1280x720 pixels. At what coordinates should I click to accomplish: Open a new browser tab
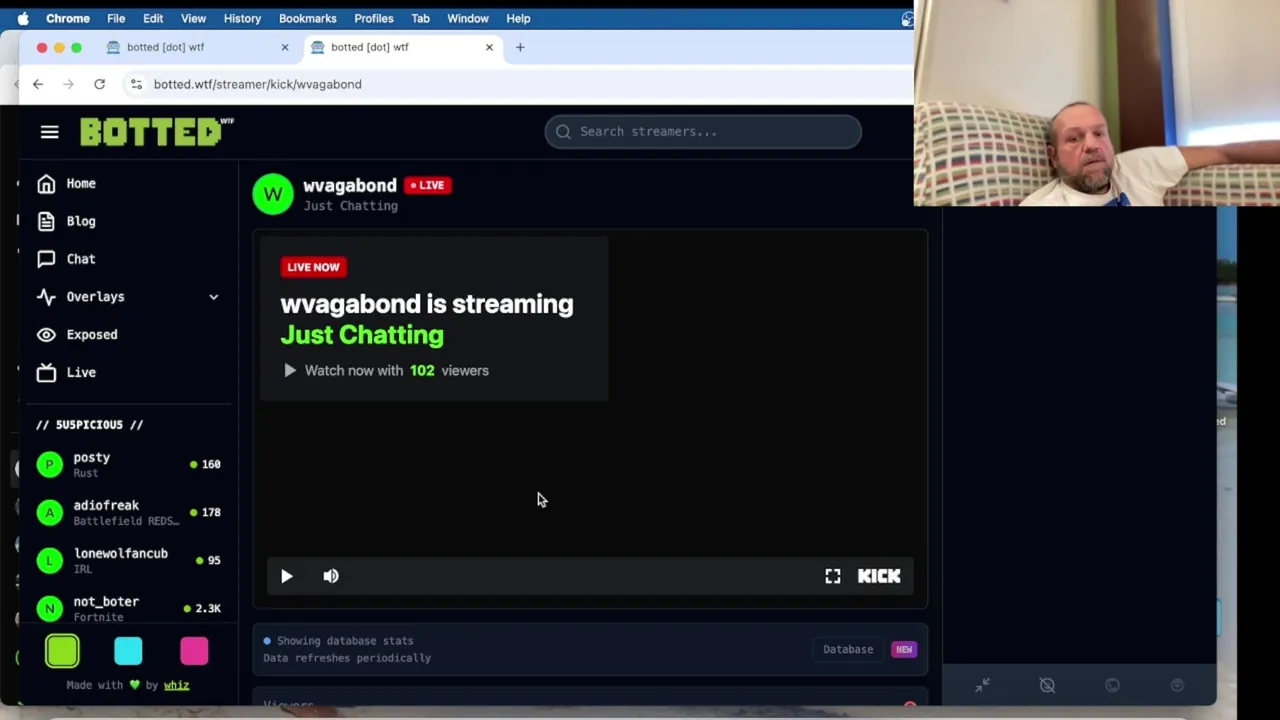(x=520, y=47)
